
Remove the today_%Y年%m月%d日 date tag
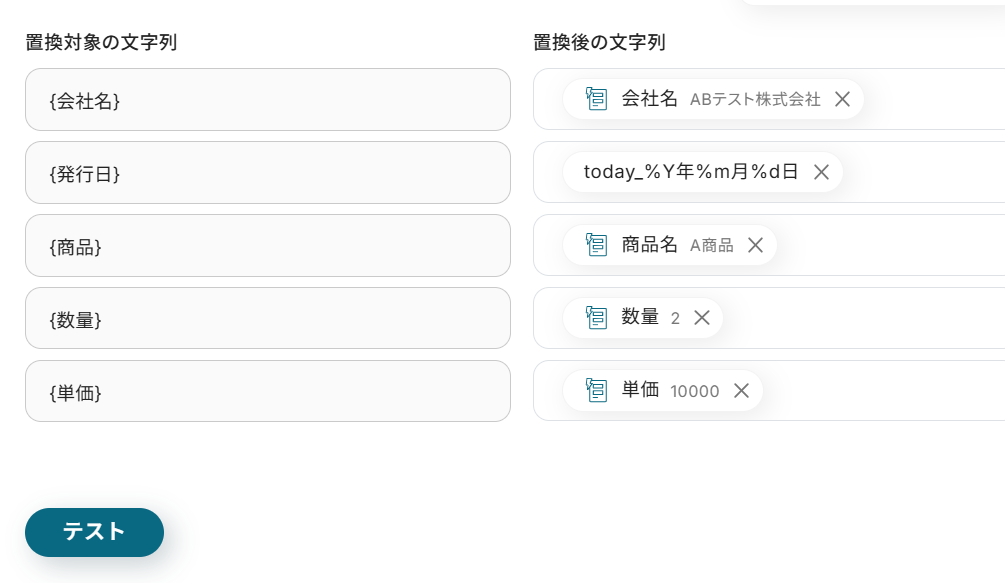821,172
